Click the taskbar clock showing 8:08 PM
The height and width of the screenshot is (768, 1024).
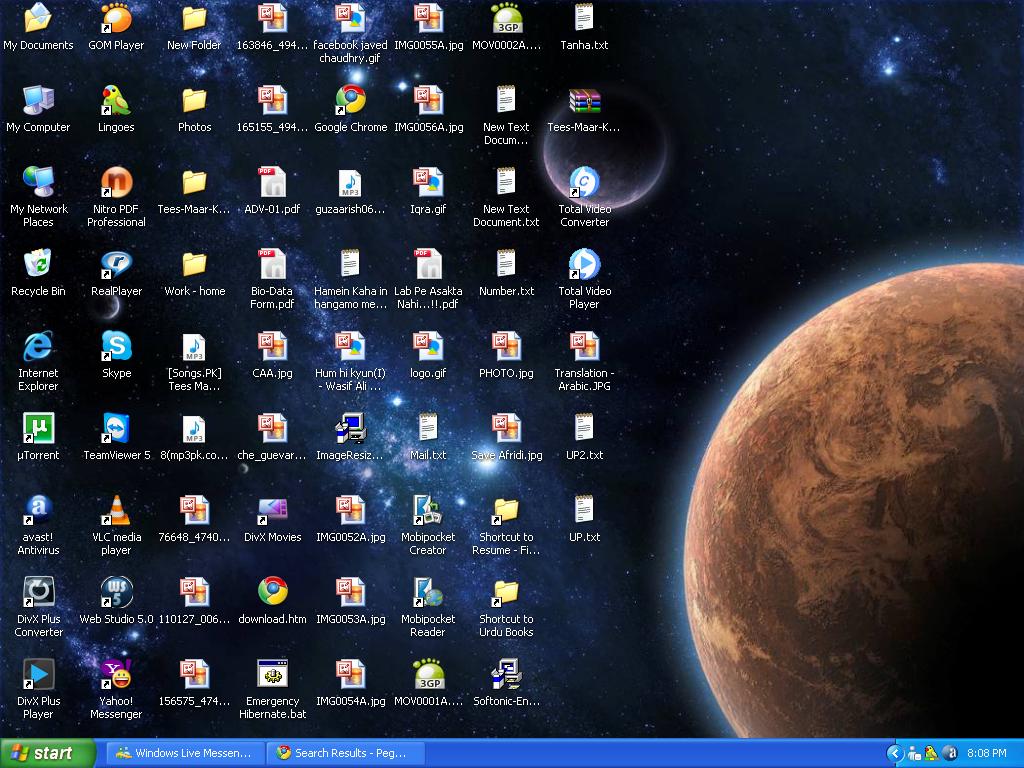pos(986,753)
